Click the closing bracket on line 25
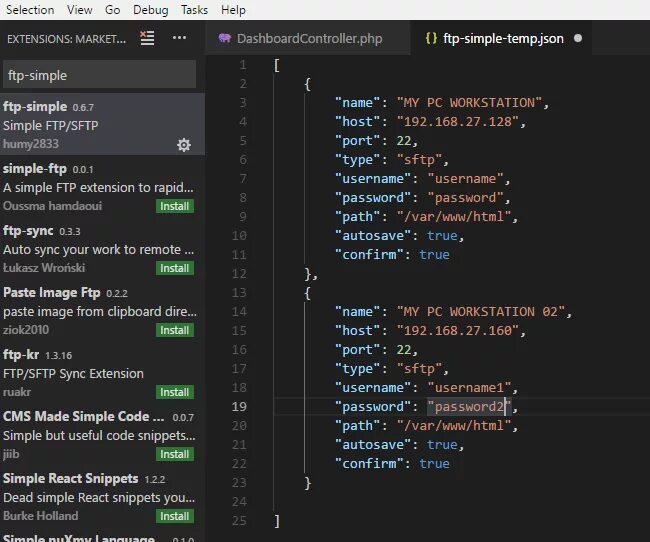Image resolution: width=650 pixels, height=542 pixels. point(277,521)
